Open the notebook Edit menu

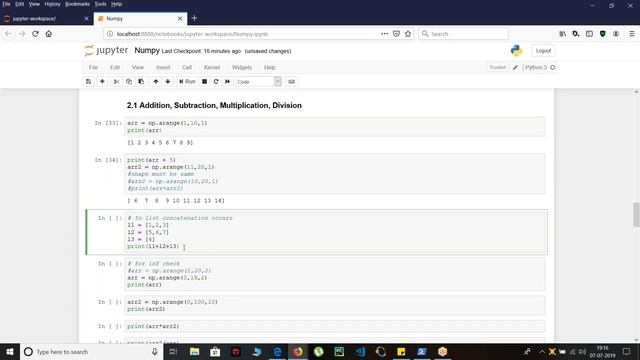pyautogui.click(x=115, y=67)
